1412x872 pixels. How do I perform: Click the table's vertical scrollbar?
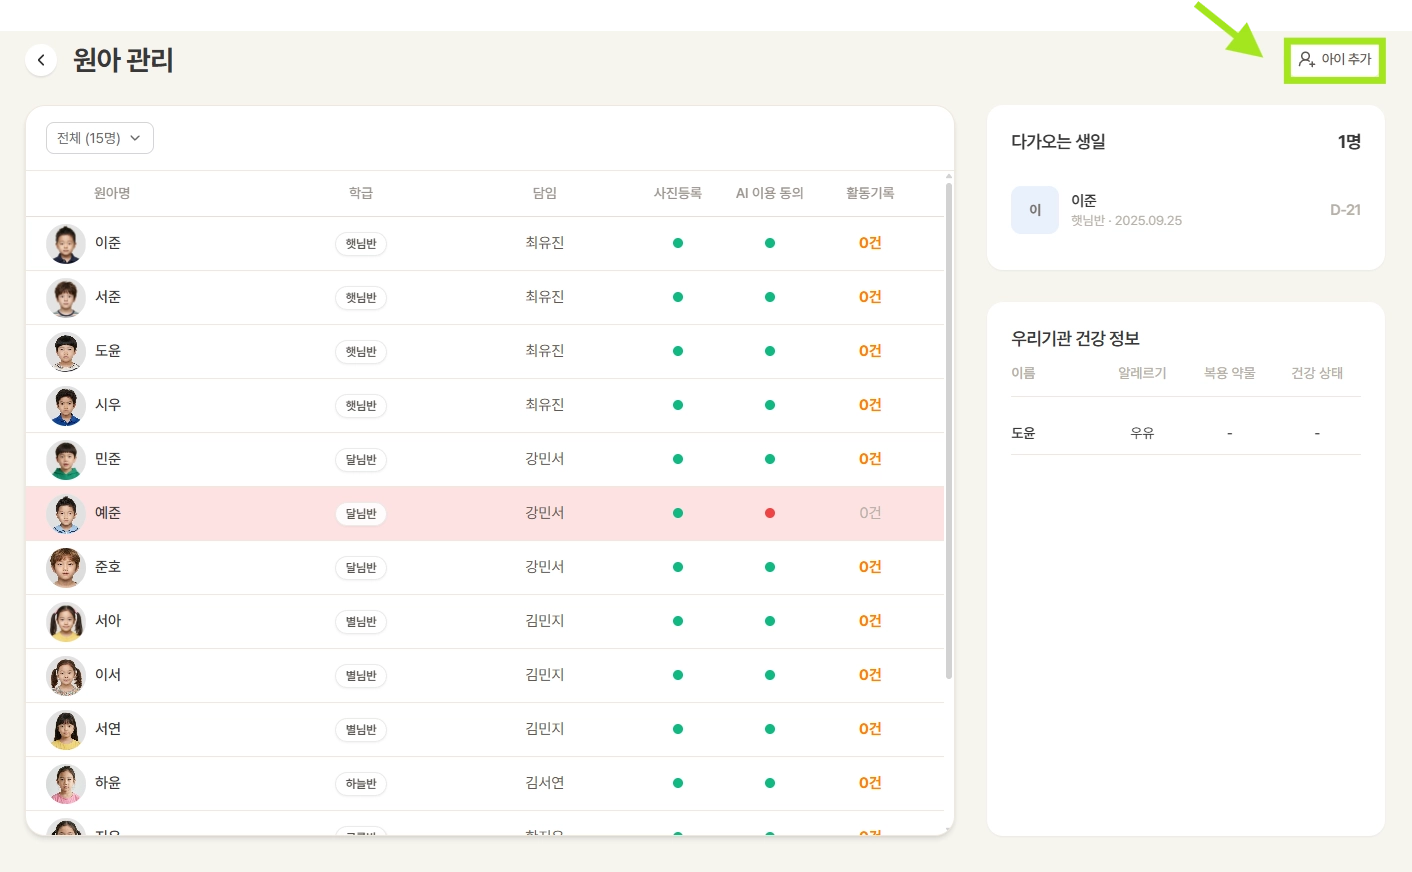[948, 430]
